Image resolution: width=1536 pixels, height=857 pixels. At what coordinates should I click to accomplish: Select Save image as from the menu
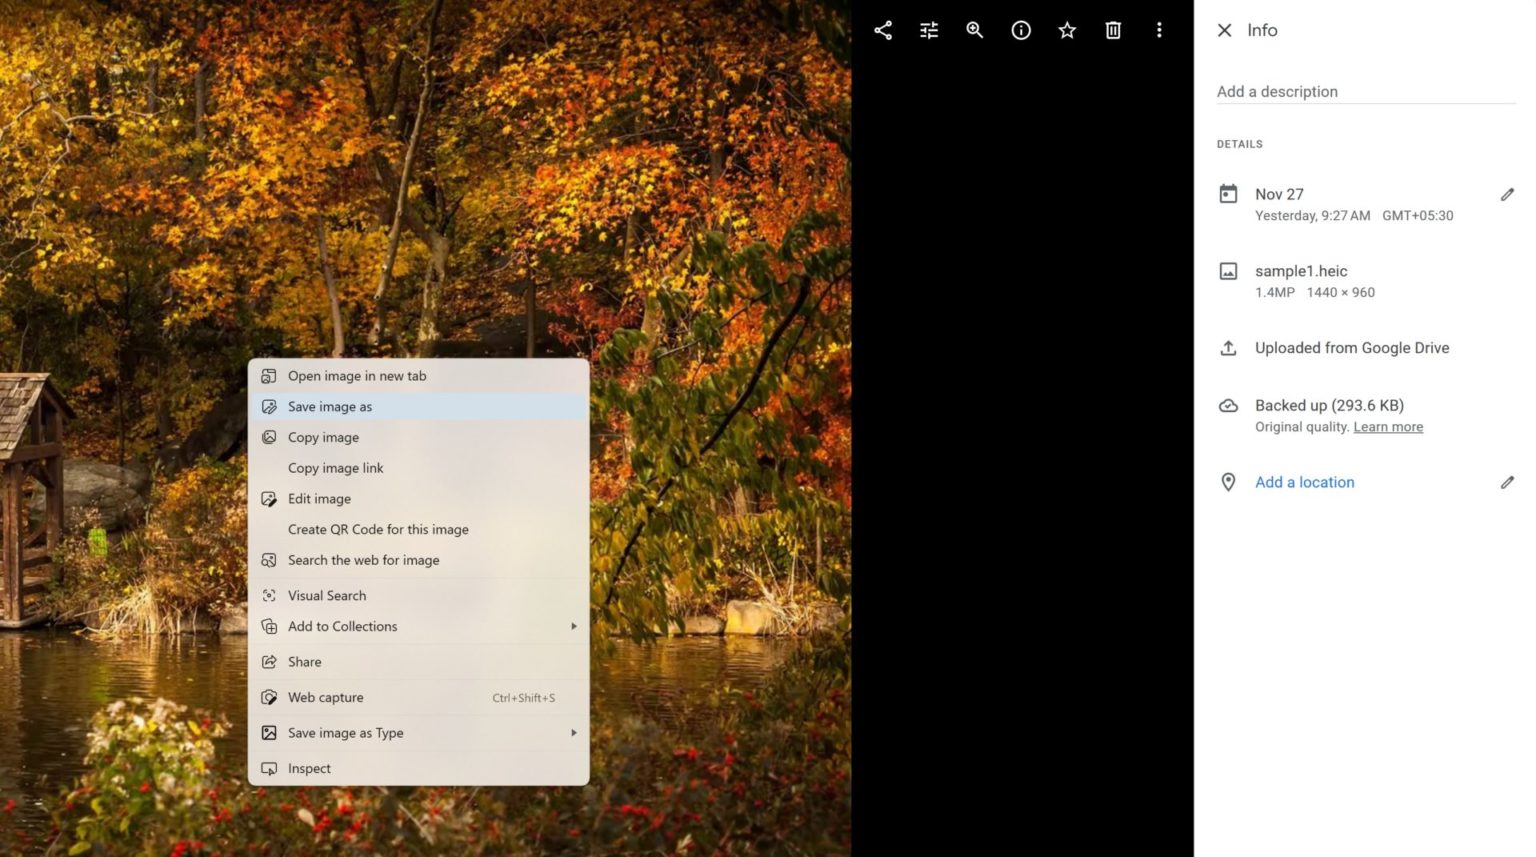(x=330, y=406)
